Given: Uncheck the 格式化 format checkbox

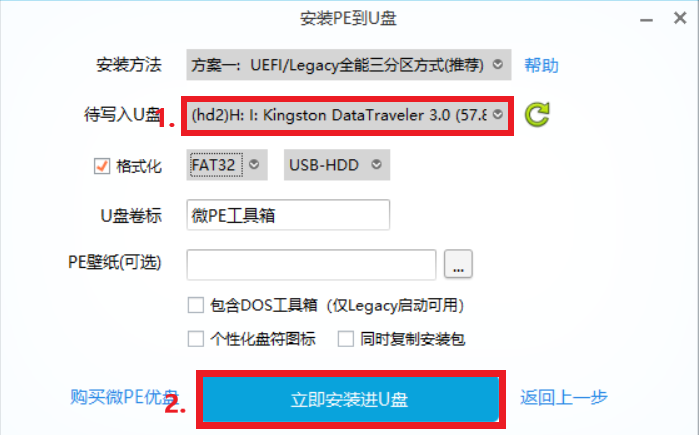Looking at the screenshot, I should click(x=102, y=166).
